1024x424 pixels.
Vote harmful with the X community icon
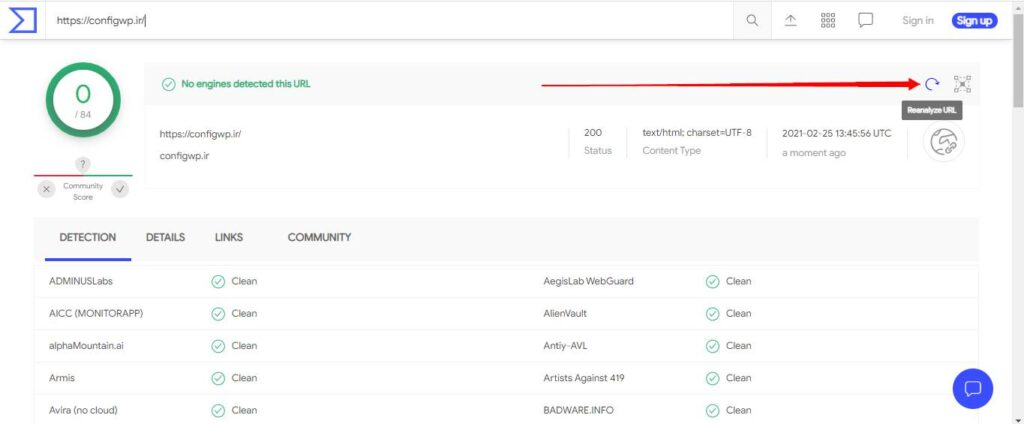tap(46, 189)
